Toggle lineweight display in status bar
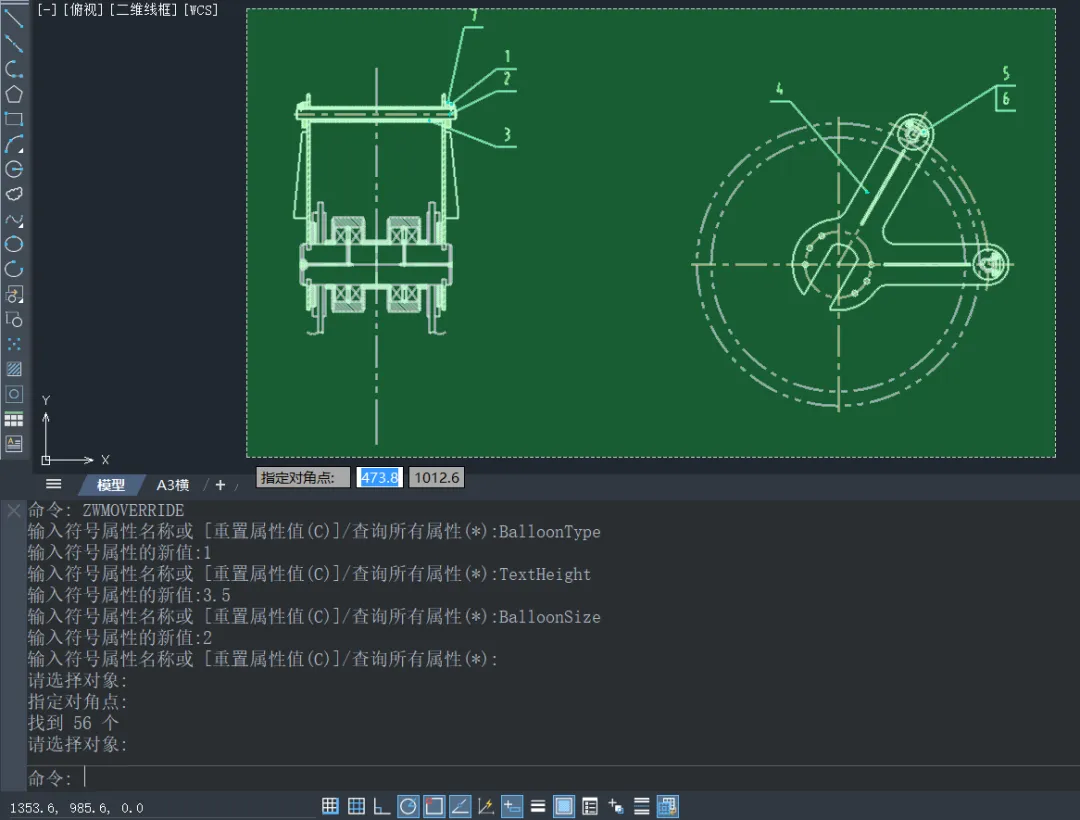The width and height of the screenshot is (1080, 820). click(x=538, y=806)
